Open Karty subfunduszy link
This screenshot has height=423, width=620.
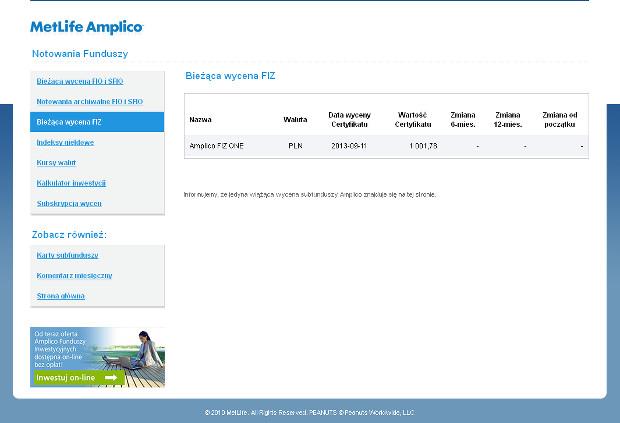pyautogui.click(x=67, y=255)
